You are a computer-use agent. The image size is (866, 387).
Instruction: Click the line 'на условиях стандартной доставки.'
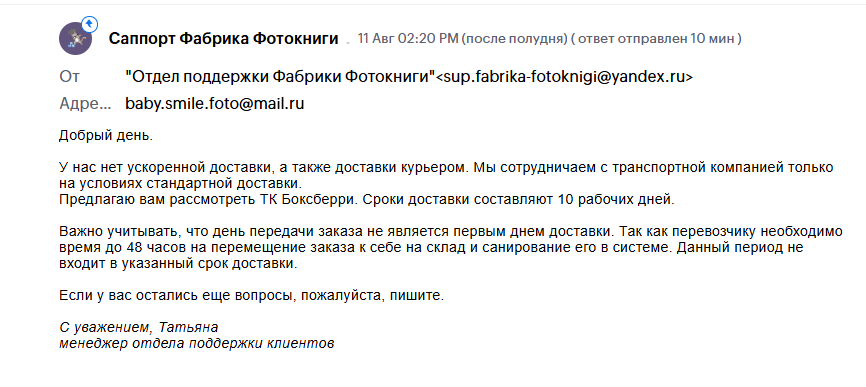click(x=181, y=183)
